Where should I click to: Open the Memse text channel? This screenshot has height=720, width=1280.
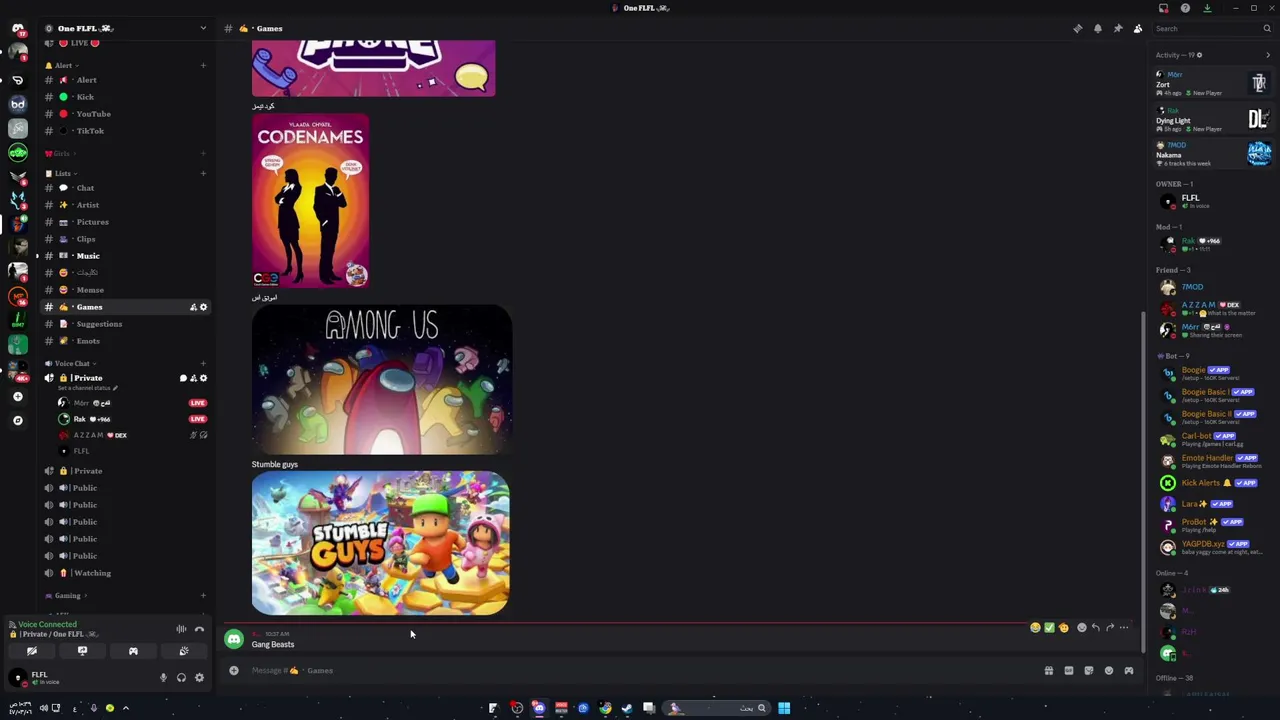[x=125, y=290]
